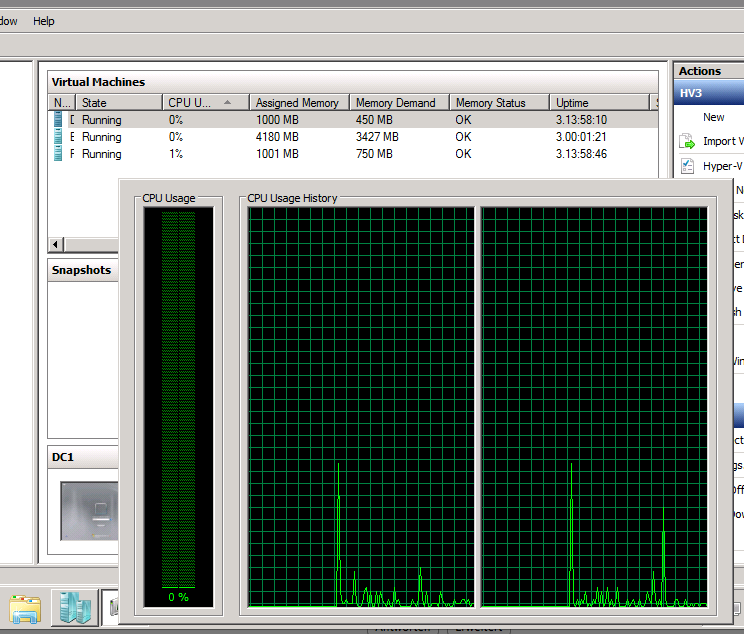Select the HV3 header in Actions pane

(x=709, y=93)
